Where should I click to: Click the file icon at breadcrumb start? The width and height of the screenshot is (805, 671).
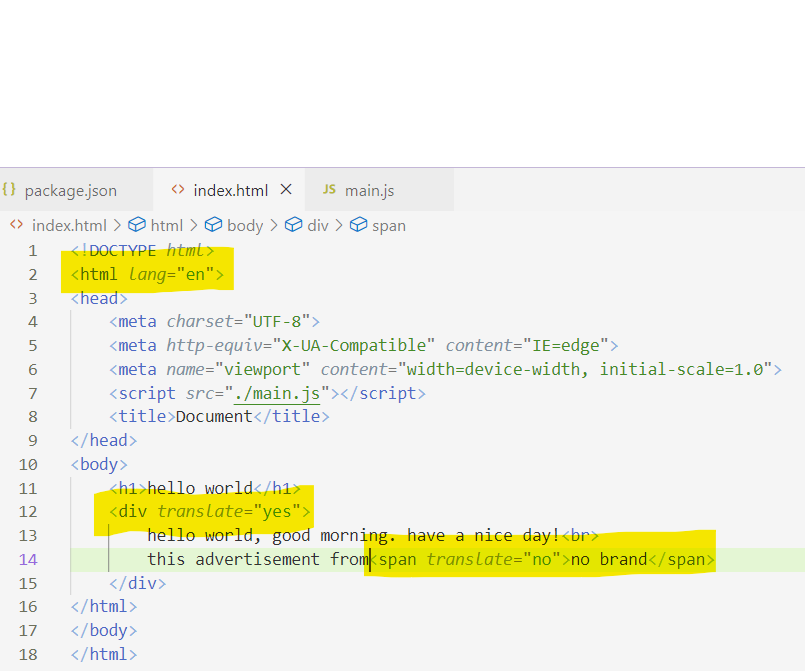(16, 224)
